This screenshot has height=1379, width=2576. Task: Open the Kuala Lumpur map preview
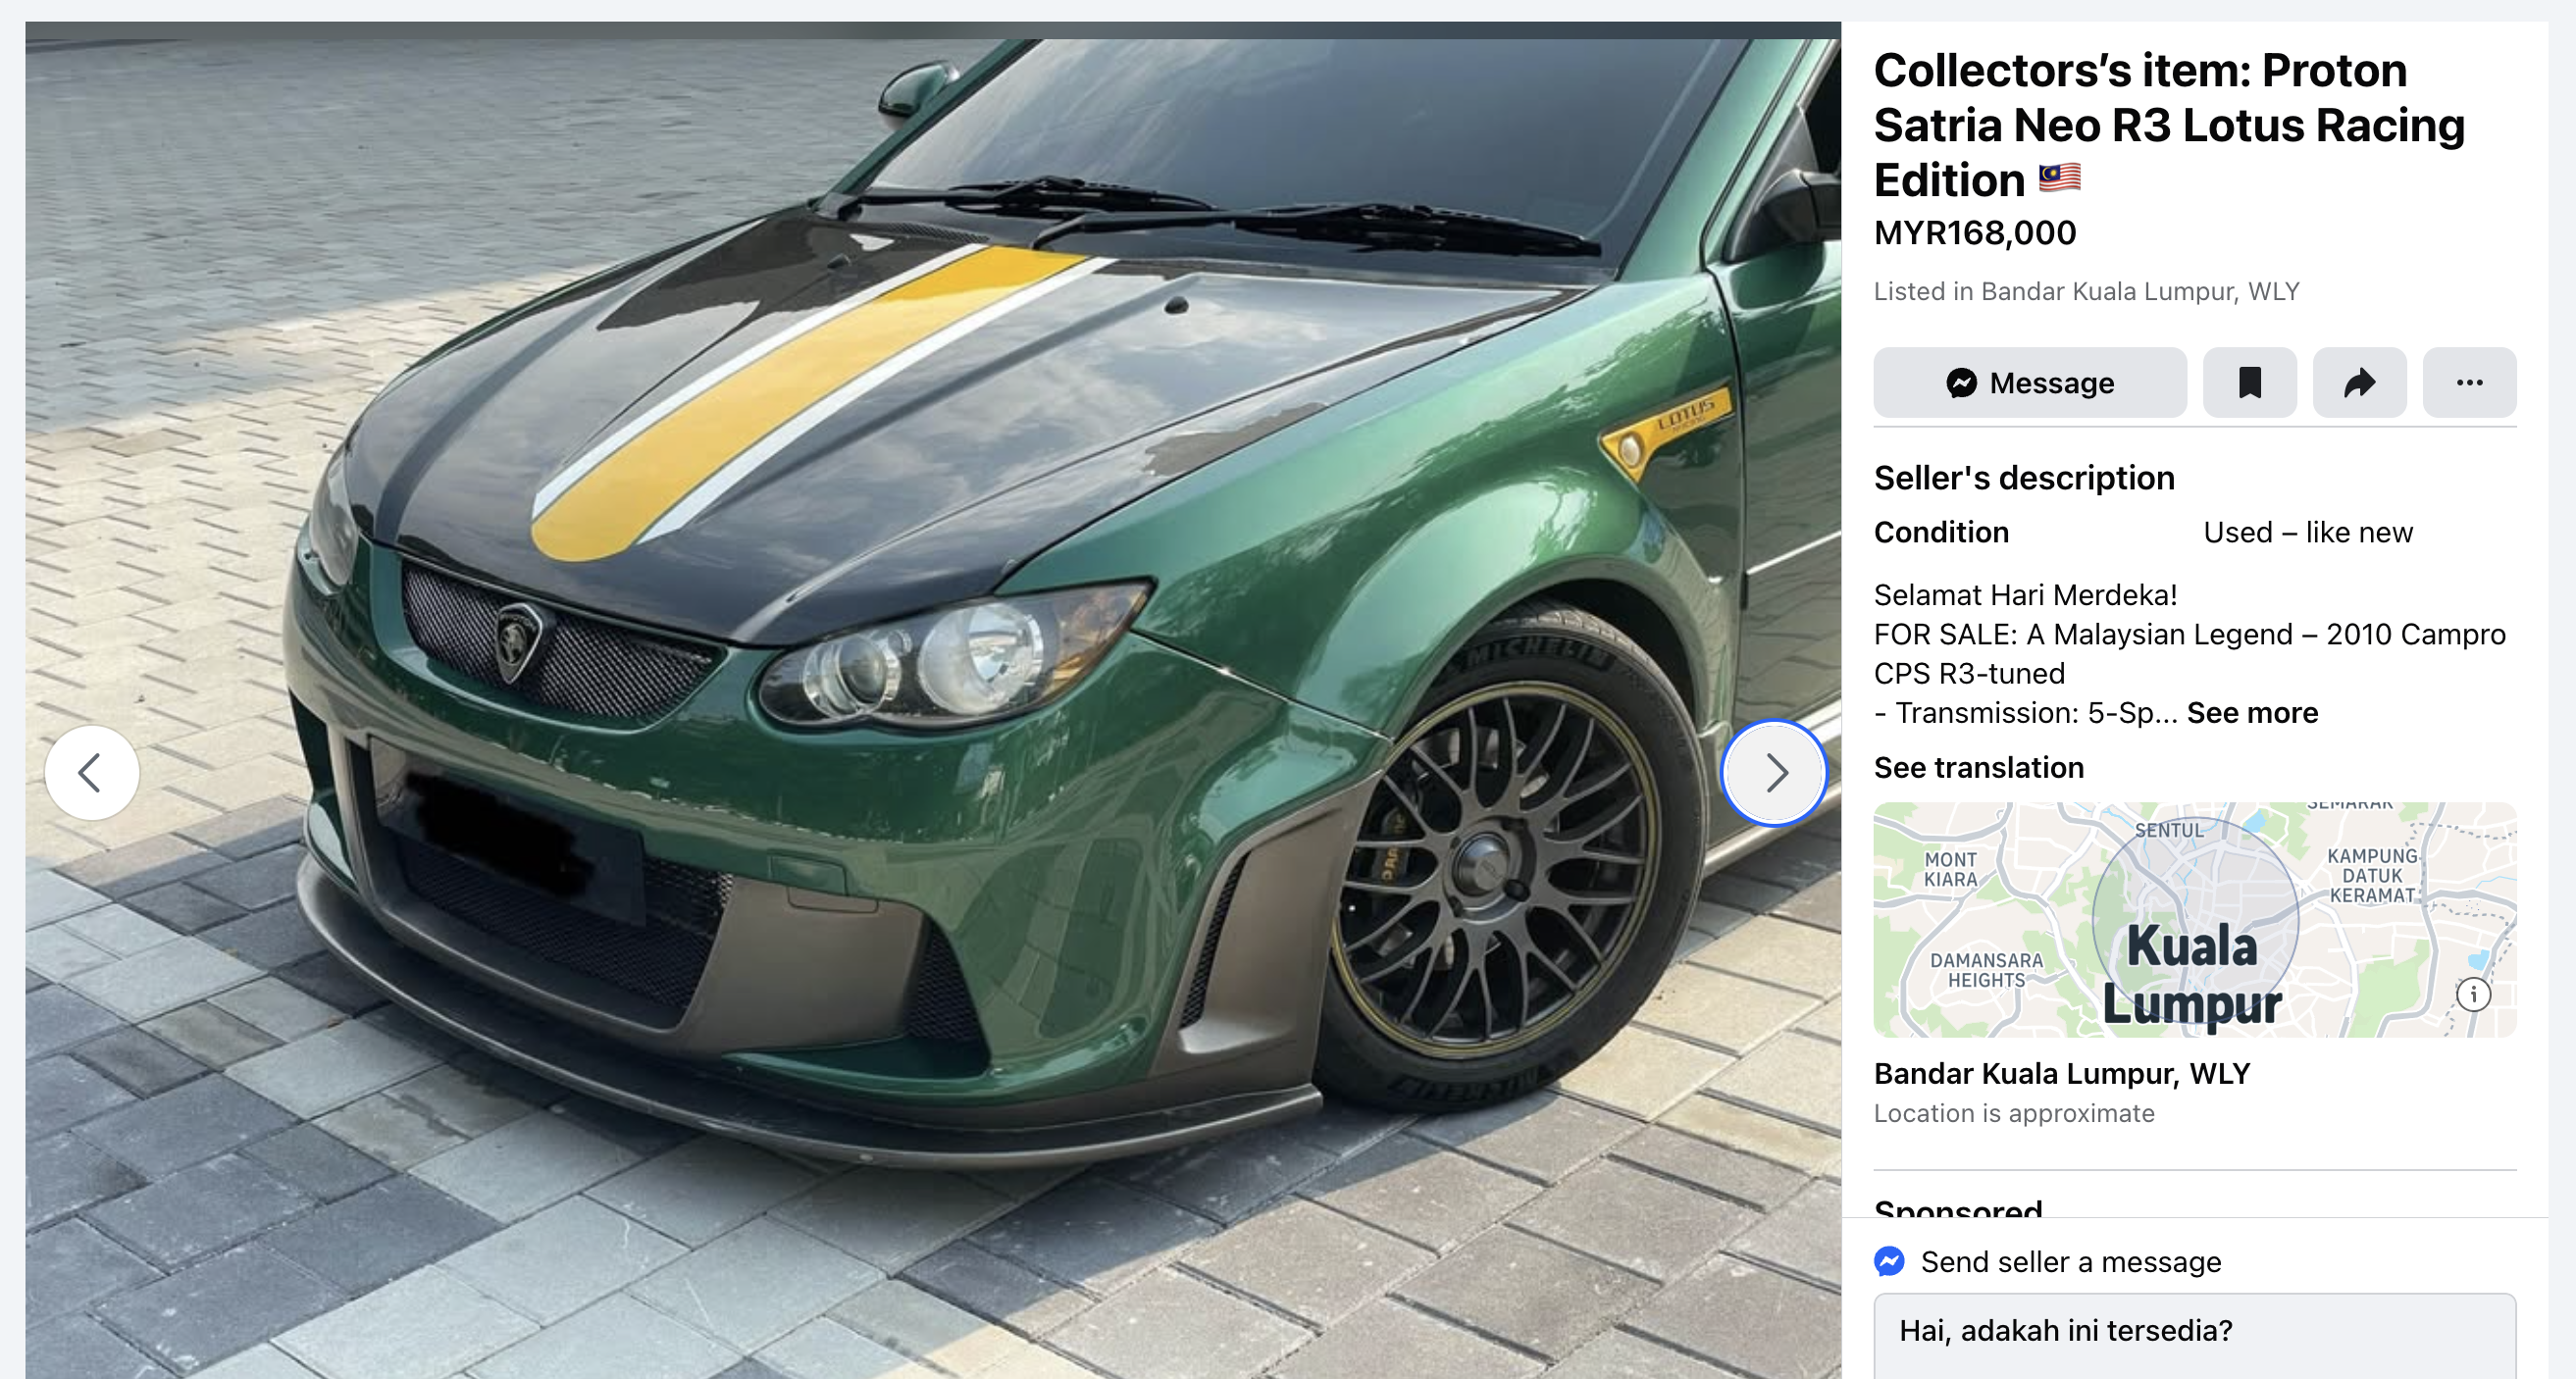click(2194, 919)
